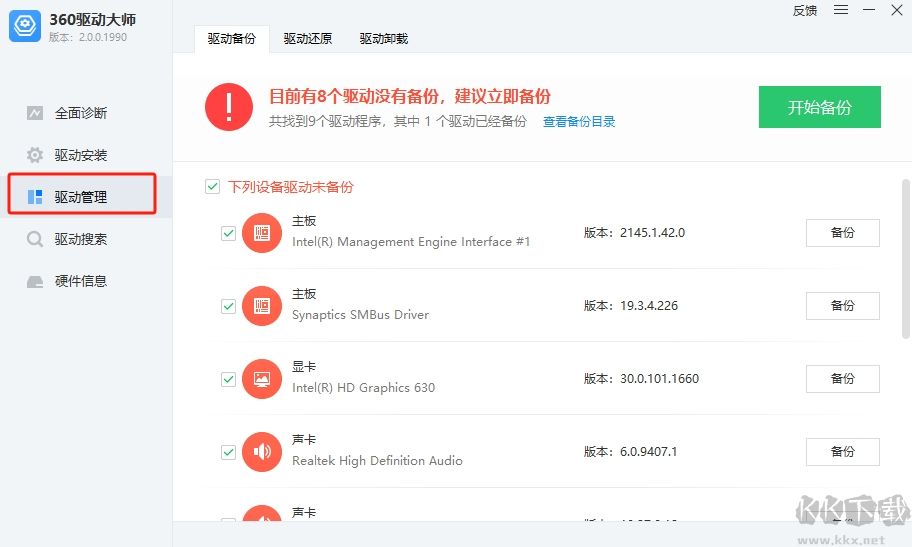Image resolution: width=912 pixels, height=547 pixels.
Task: Click 备份 for Realtek High Definition Audio
Action: [x=842, y=452]
